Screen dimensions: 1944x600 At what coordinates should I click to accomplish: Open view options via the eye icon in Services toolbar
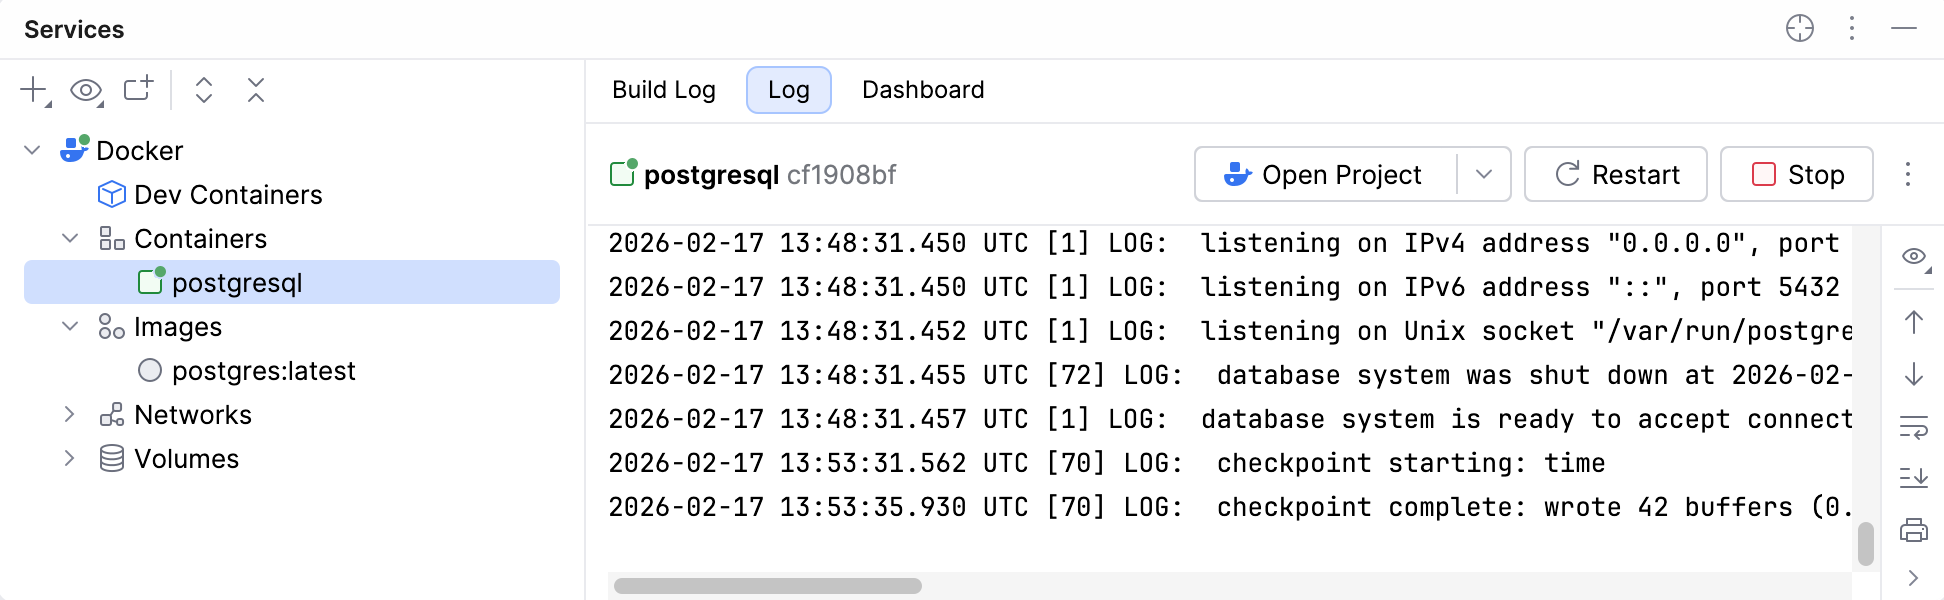coord(84,90)
